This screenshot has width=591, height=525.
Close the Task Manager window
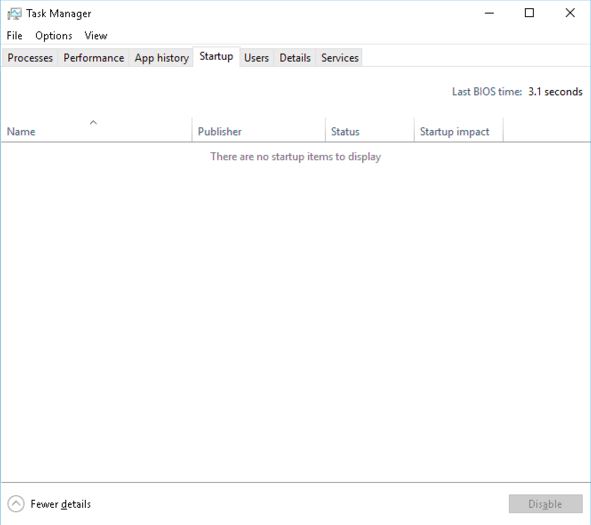coord(570,13)
